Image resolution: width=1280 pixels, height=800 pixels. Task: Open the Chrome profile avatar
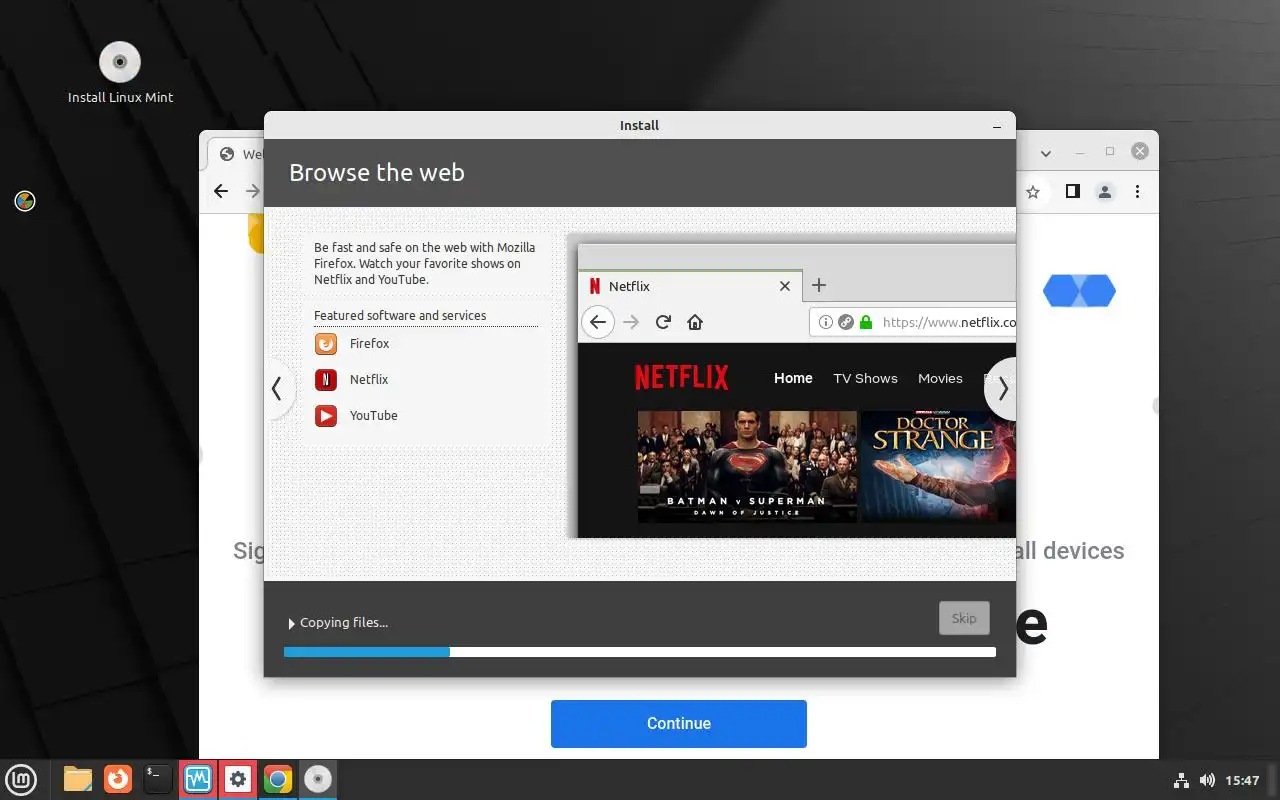1105,191
